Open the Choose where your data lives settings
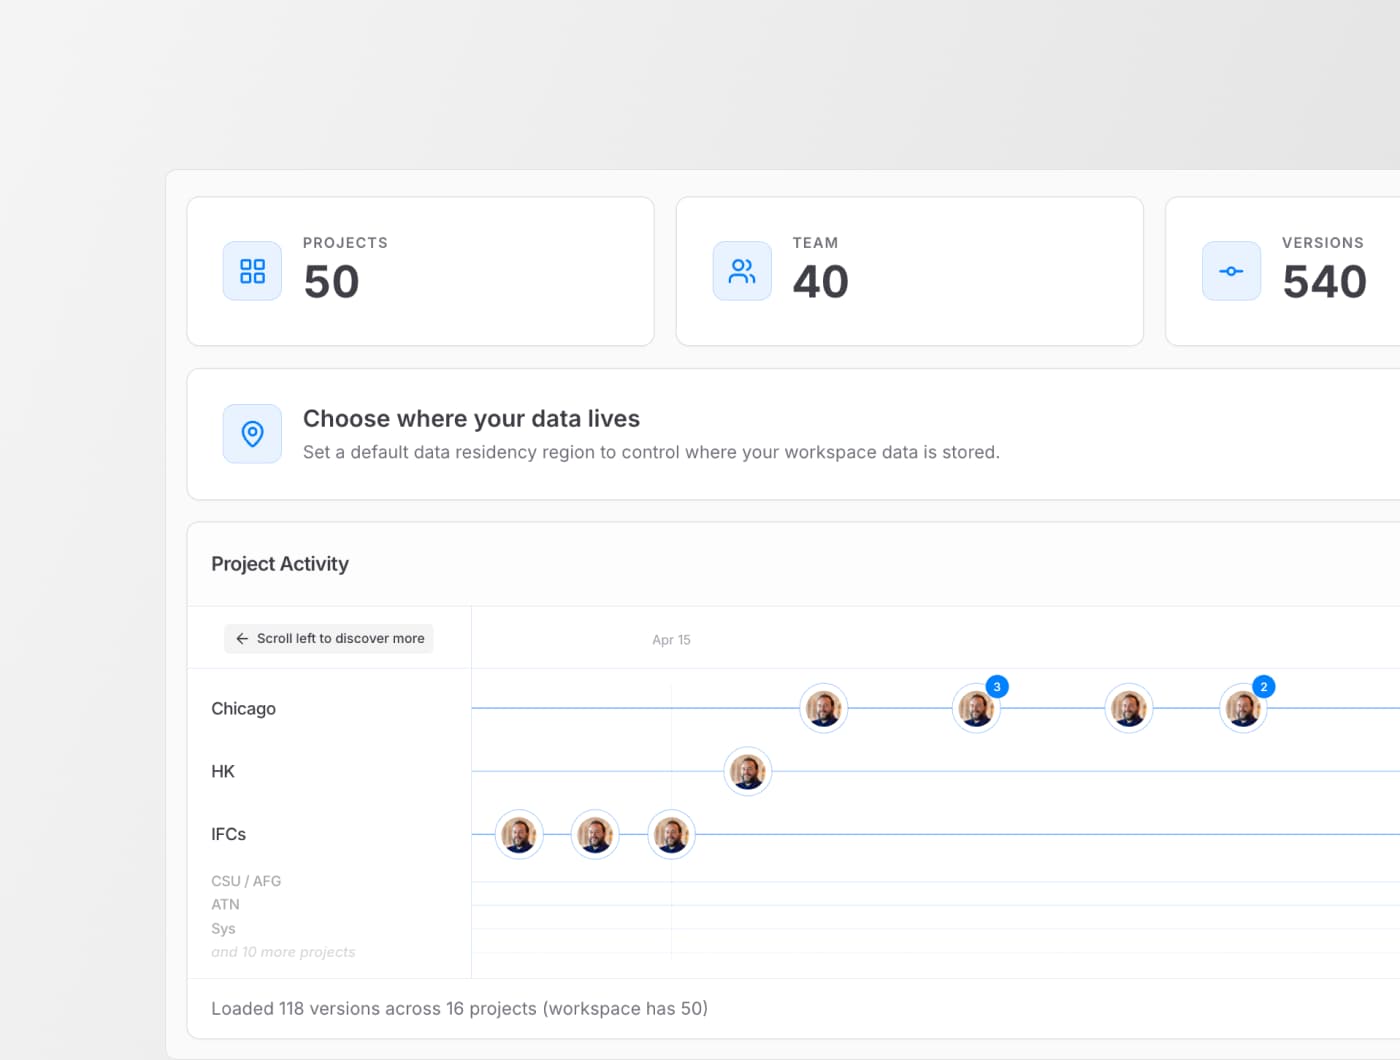This screenshot has height=1060, width=1400. [x=470, y=418]
